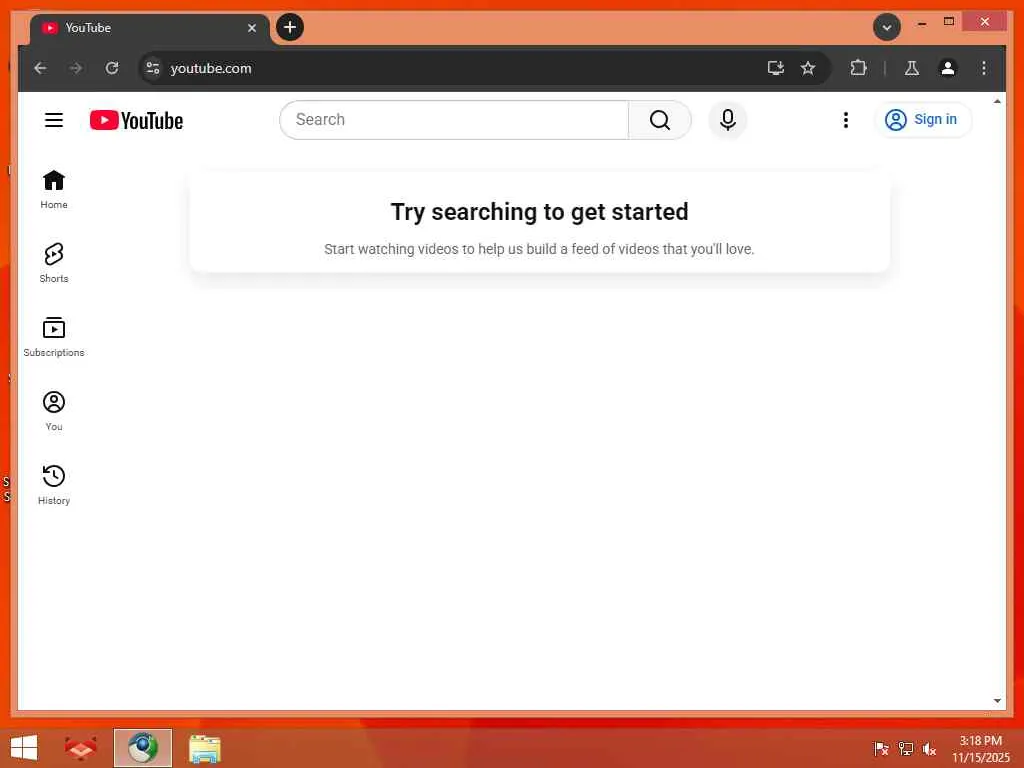Viewport: 1024px width, 768px height.
Task: Minimize the browser window
Action: point(921,23)
